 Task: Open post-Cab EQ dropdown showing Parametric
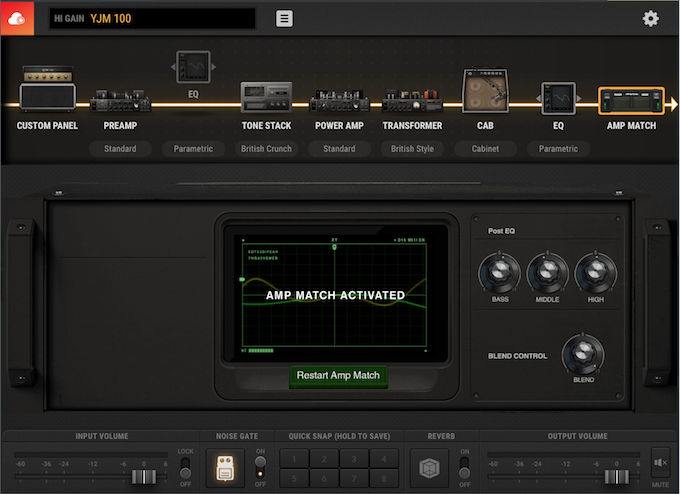pyautogui.click(x=558, y=149)
